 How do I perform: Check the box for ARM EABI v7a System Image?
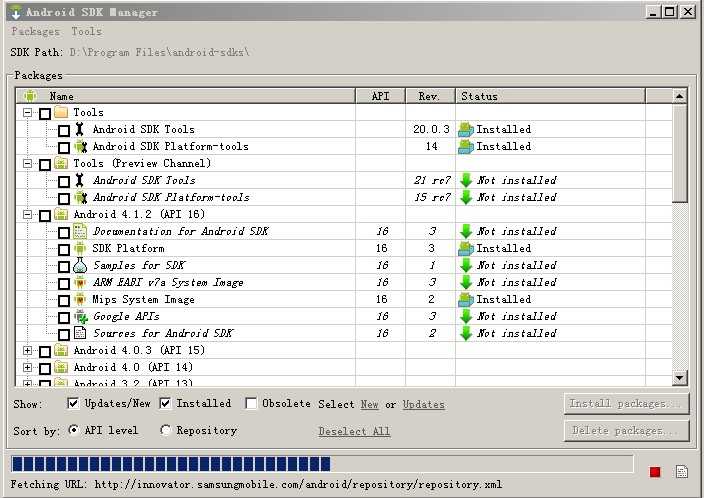coord(64,284)
